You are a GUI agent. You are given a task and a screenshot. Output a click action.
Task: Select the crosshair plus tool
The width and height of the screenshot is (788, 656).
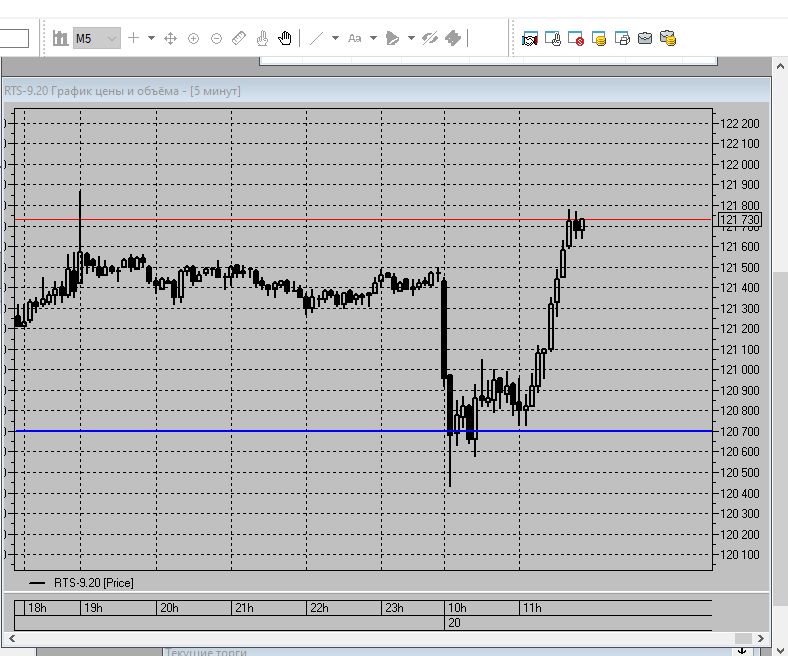(133, 38)
